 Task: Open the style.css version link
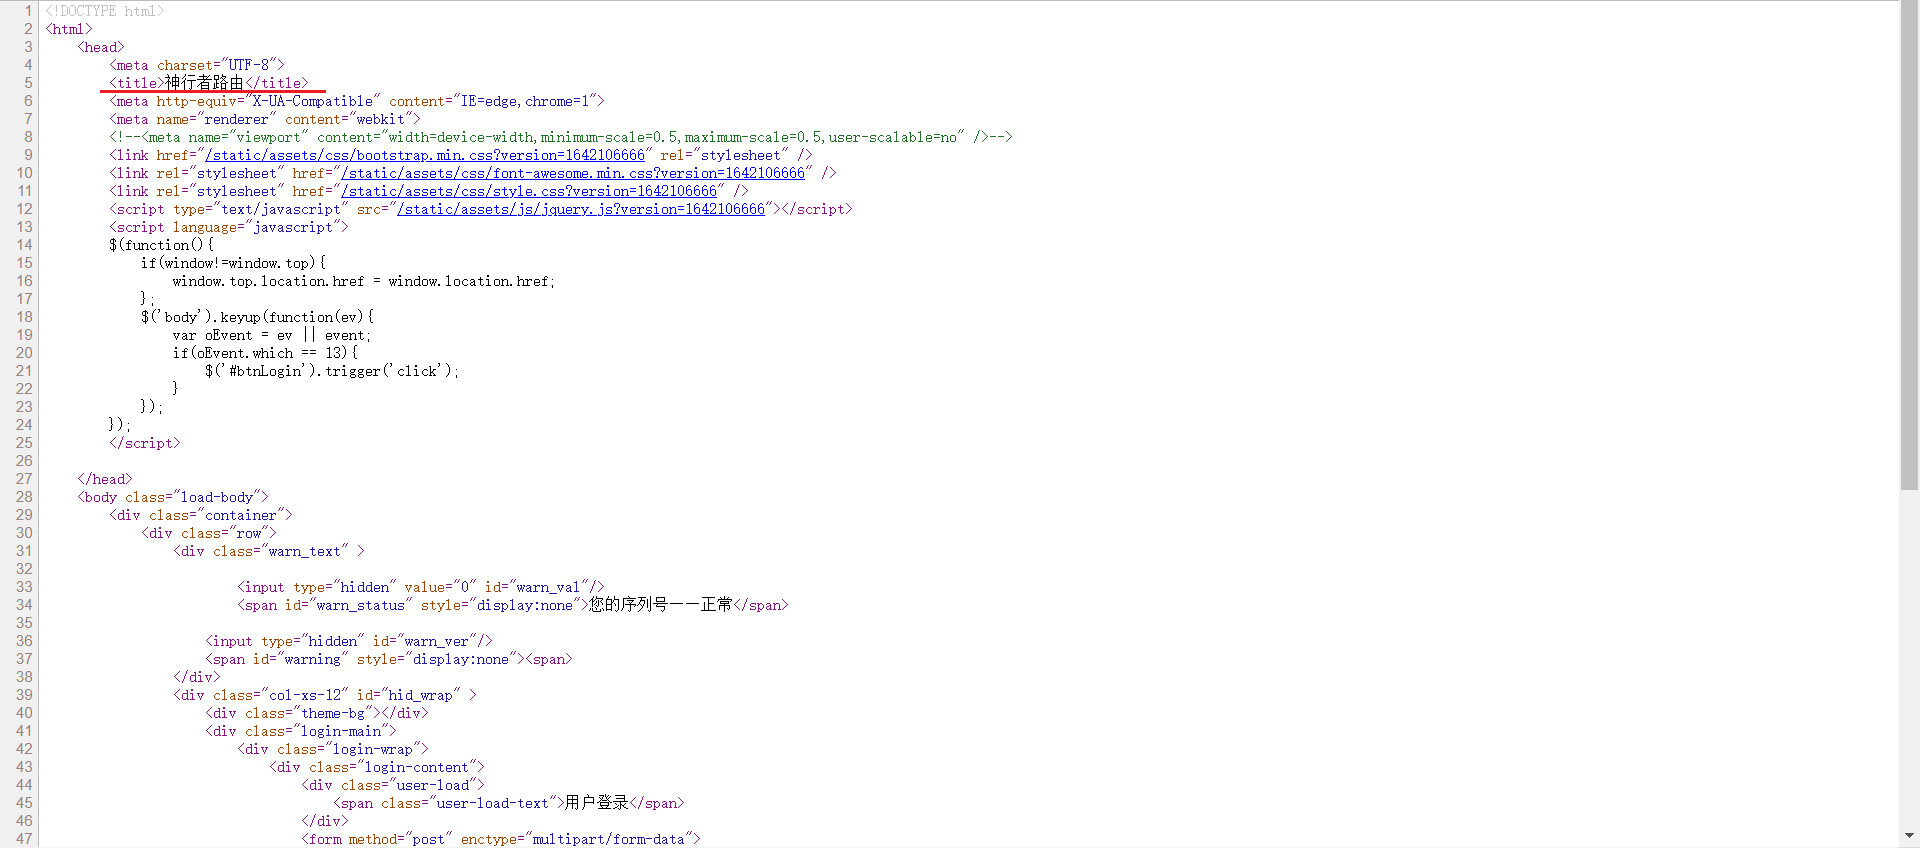tap(529, 191)
